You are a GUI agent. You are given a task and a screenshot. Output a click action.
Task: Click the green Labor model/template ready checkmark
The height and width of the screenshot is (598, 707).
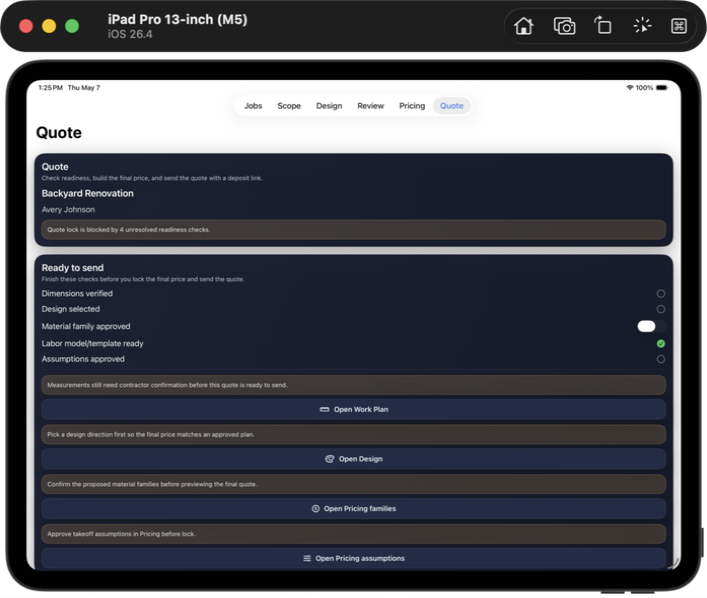point(661,344)
